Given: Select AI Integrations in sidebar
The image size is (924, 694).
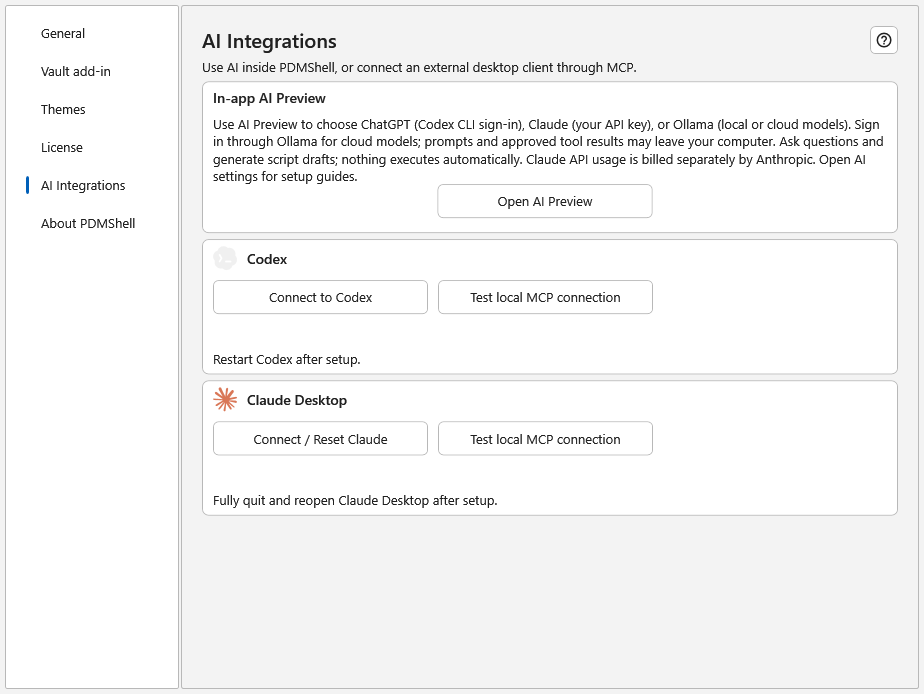Looking at the screenshot, I should coord(82,186).
